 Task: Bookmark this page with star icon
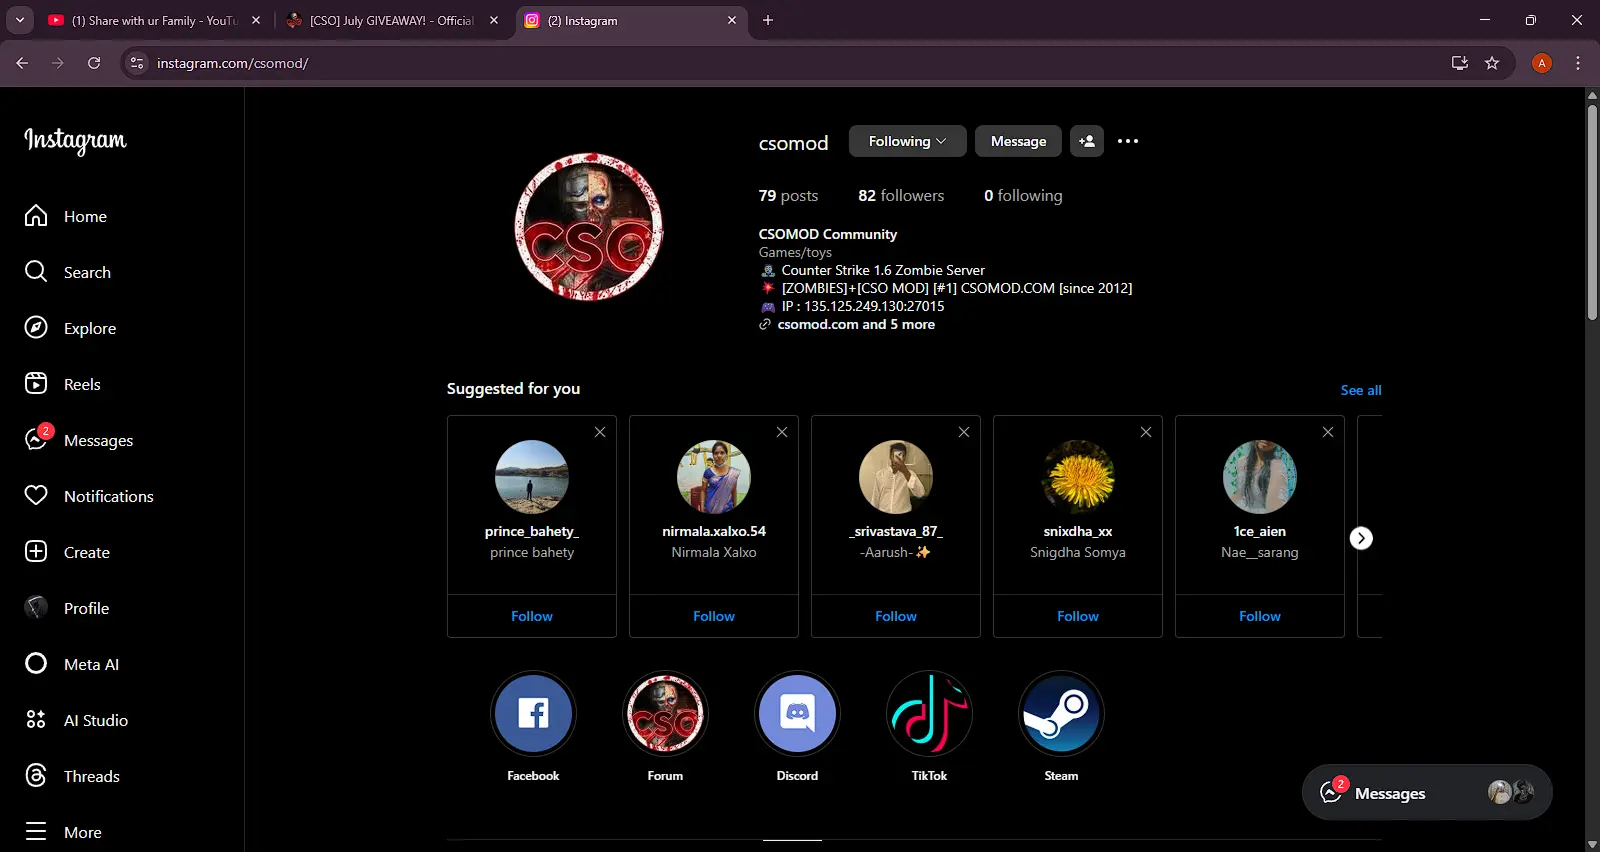tap(1492, 63)
